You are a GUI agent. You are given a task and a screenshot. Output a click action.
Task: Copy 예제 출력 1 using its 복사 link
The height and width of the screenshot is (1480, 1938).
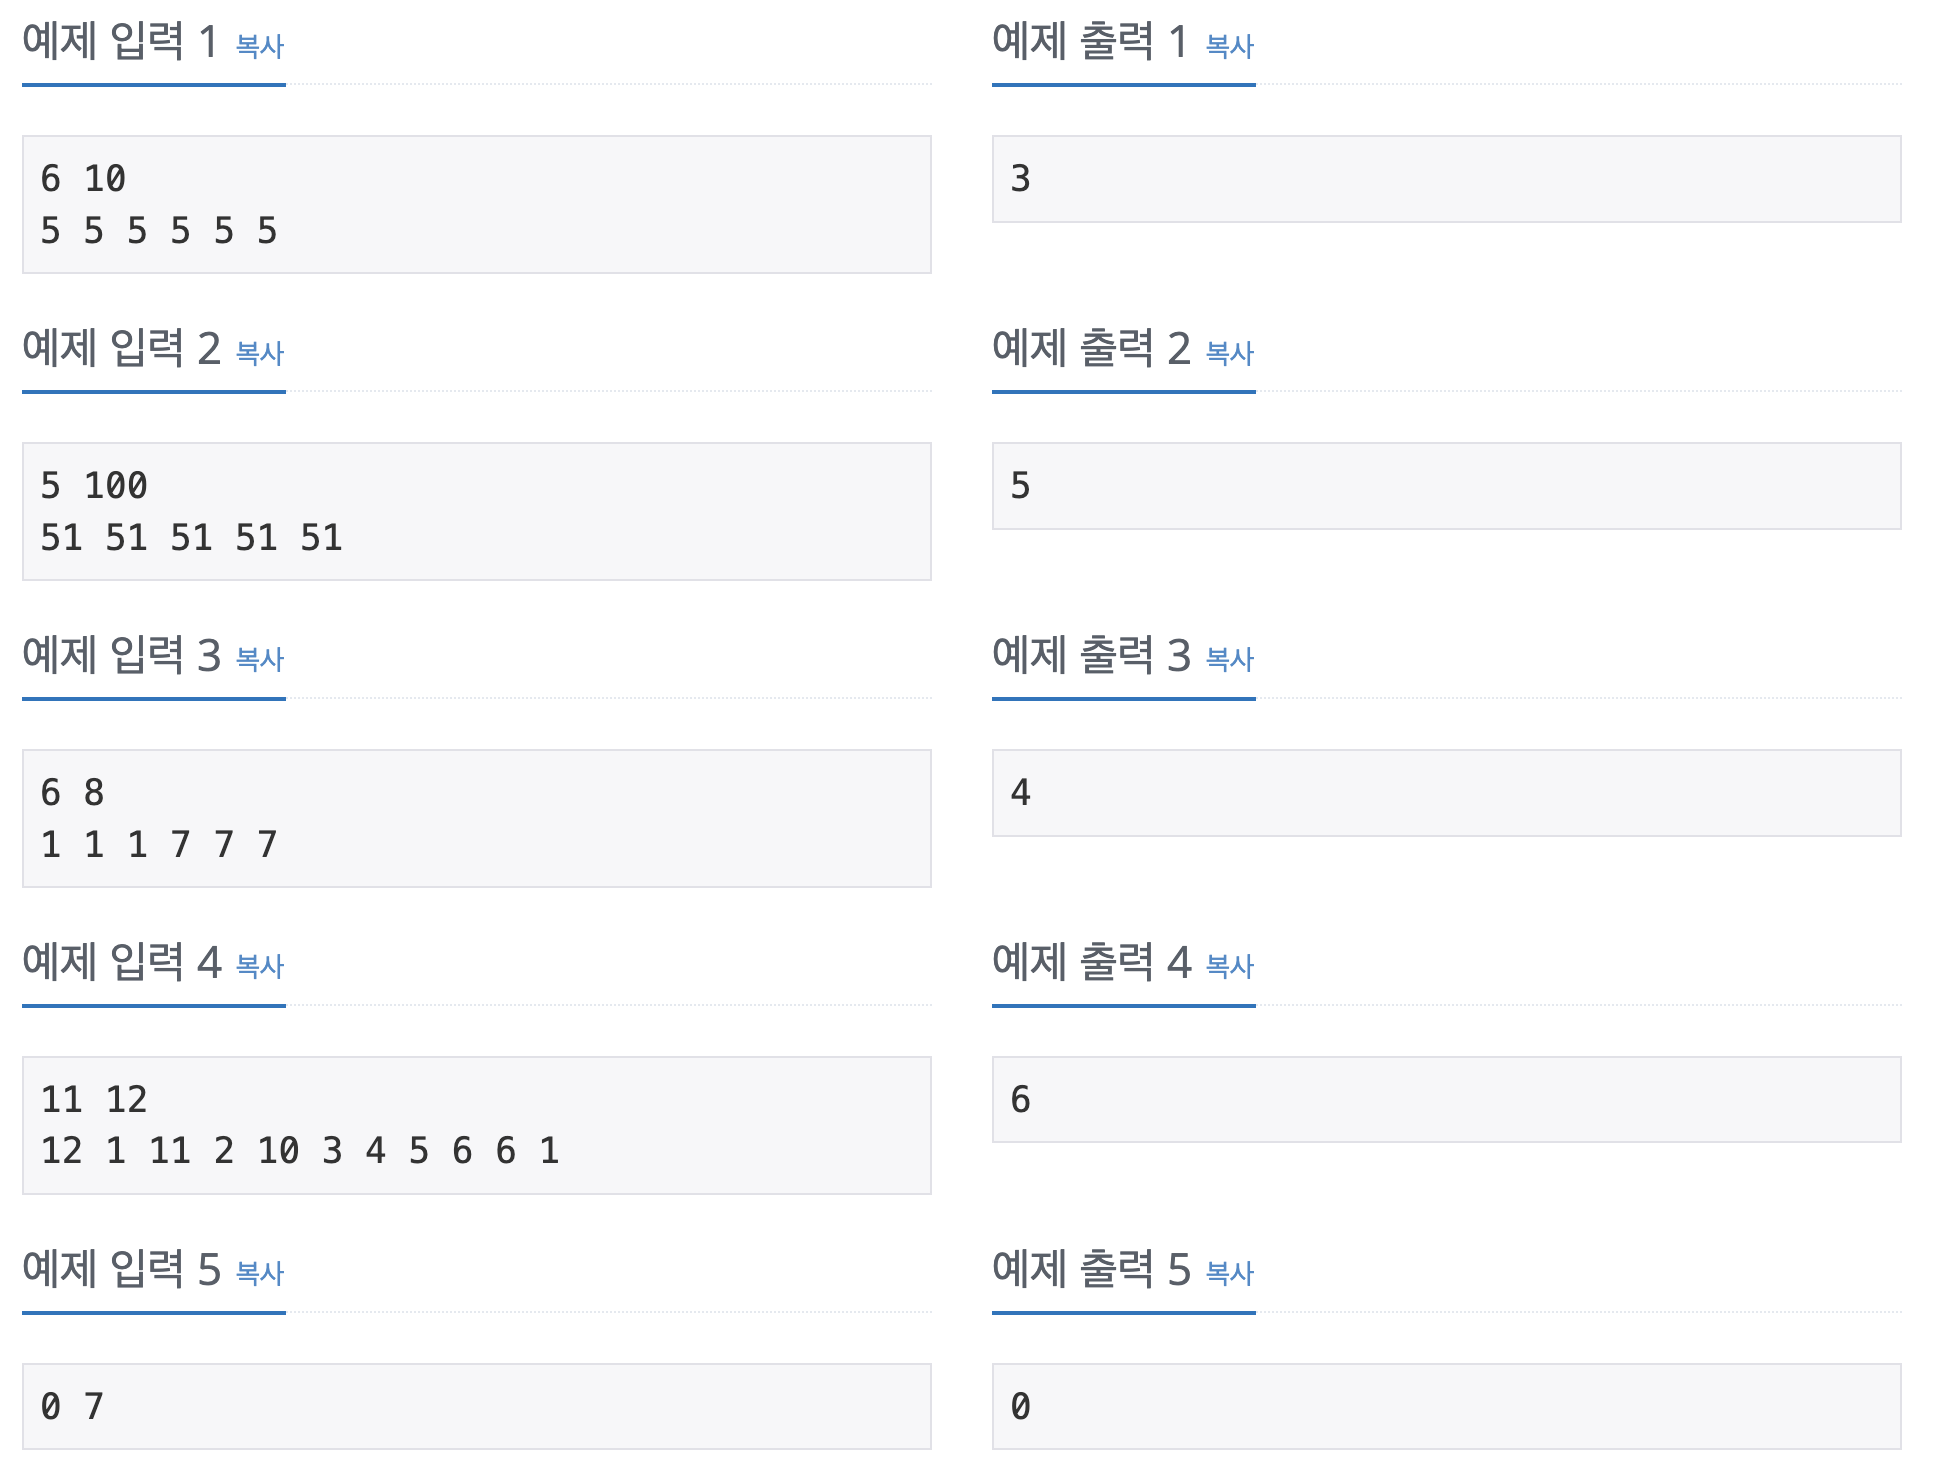point(1229,46)
